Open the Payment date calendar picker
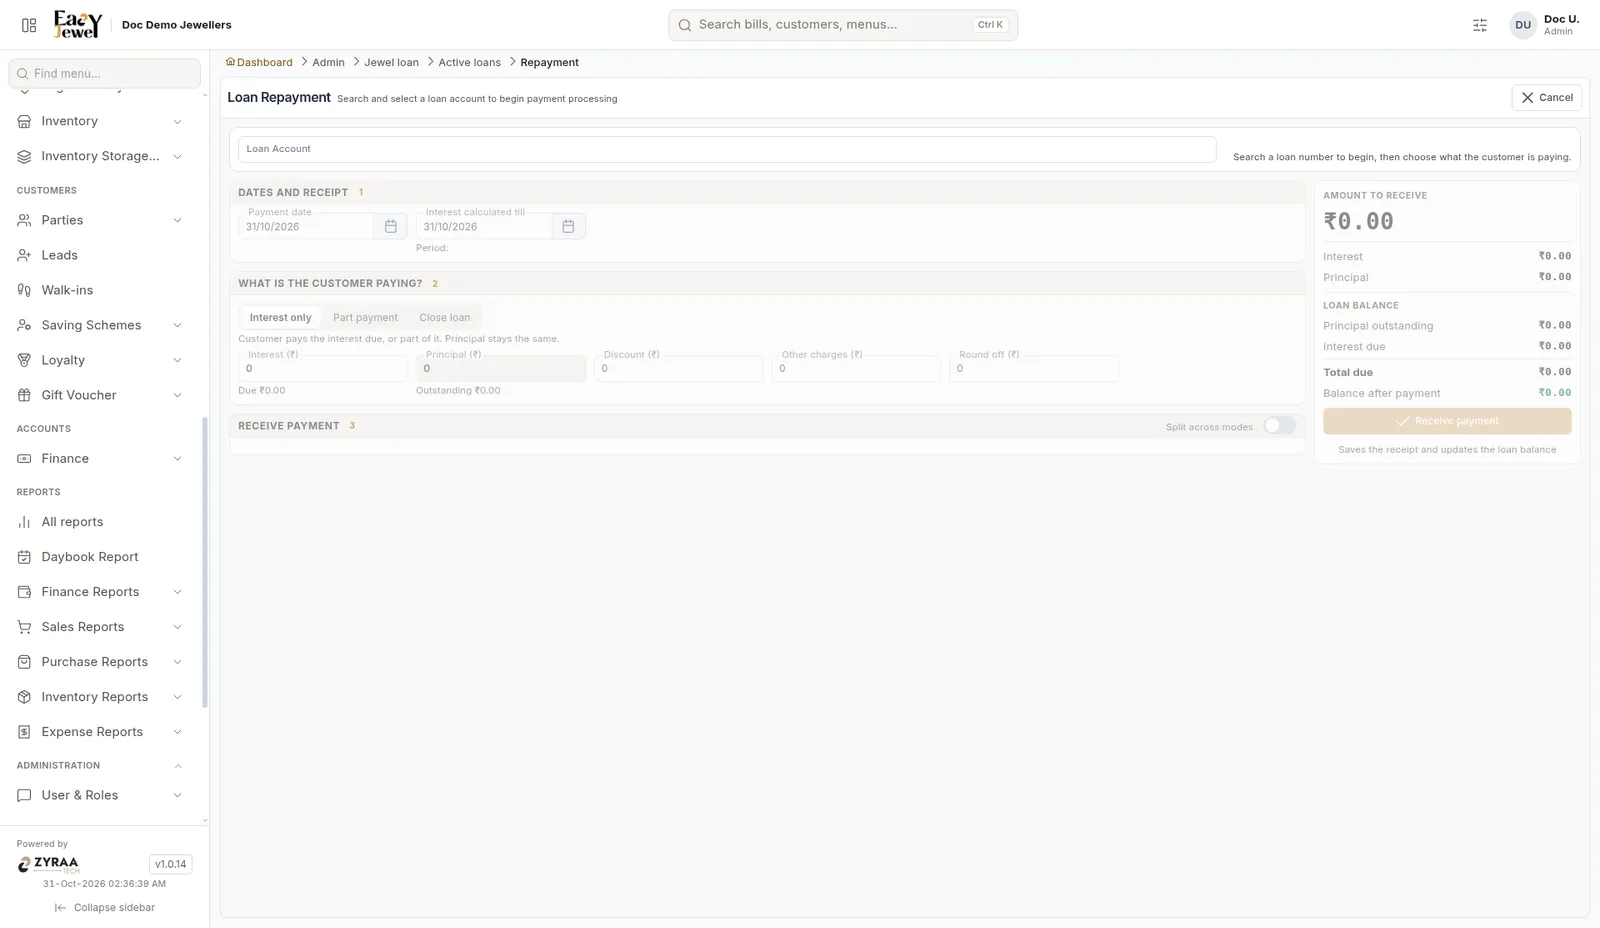Image resolution: width=1600 pixels, height=928 pixels. pyautogui.click(x=391, y=227)
